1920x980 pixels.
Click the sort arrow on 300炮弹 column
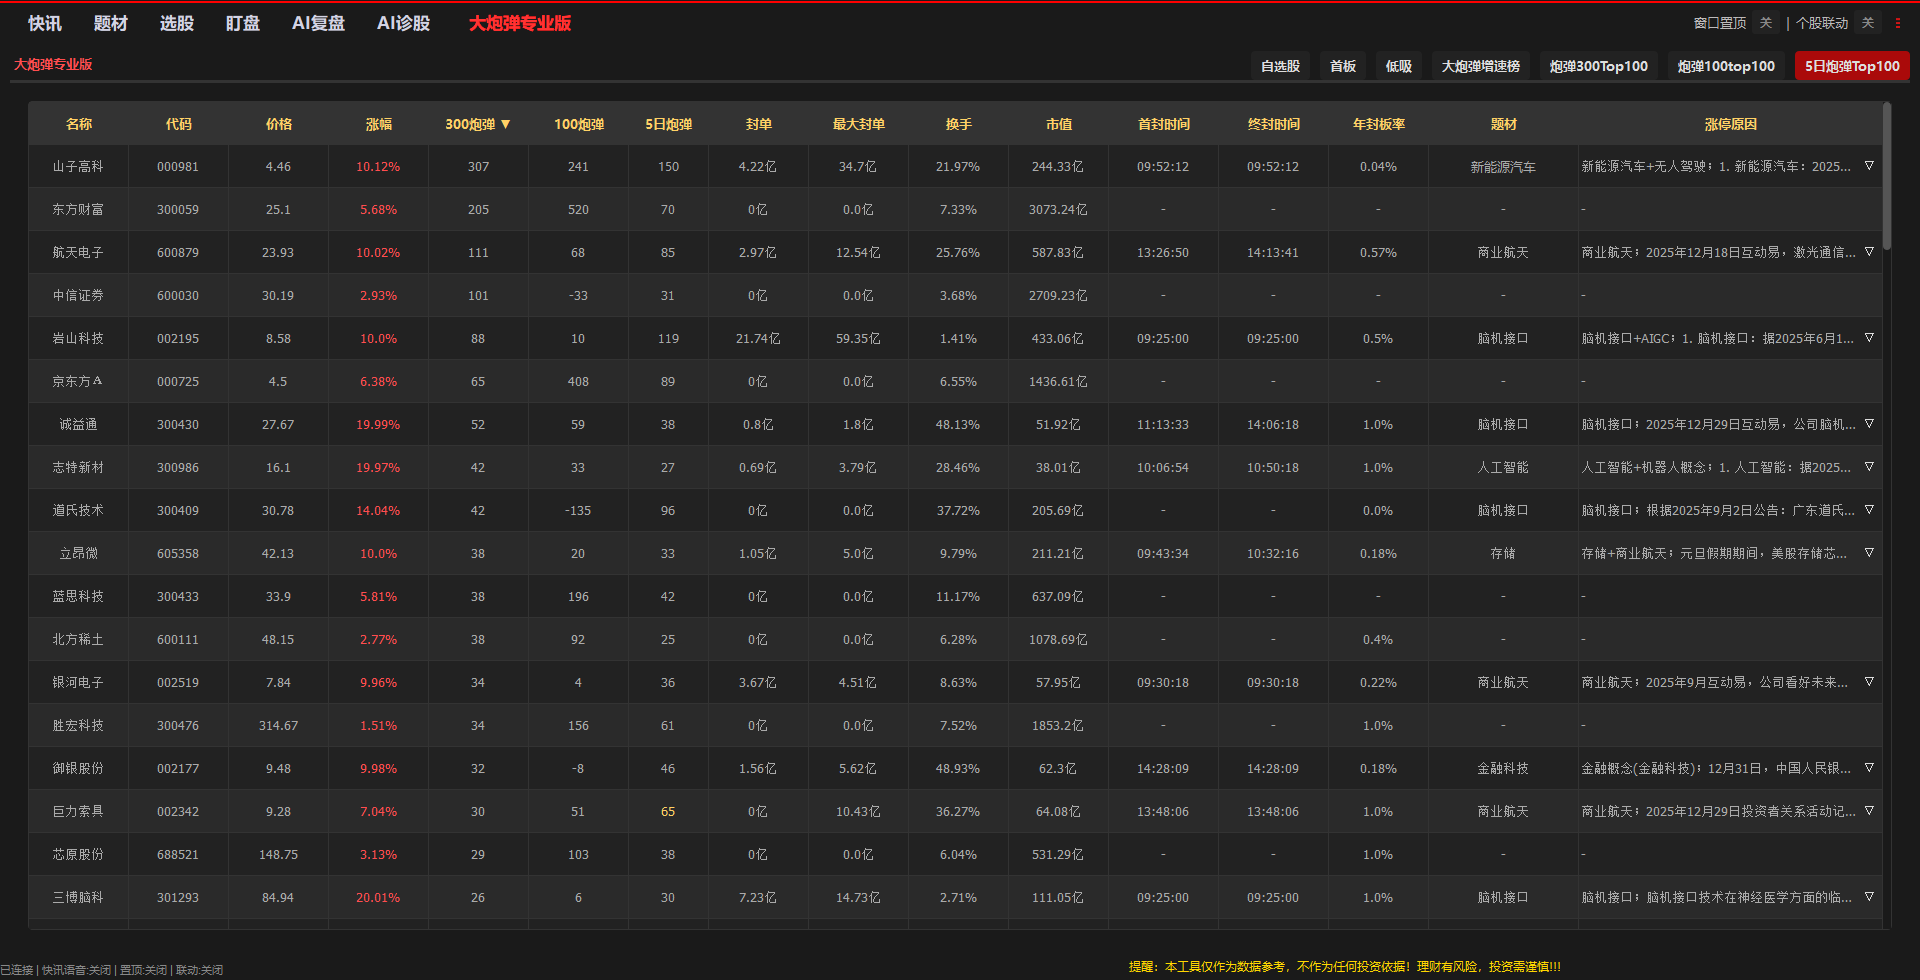506,124
